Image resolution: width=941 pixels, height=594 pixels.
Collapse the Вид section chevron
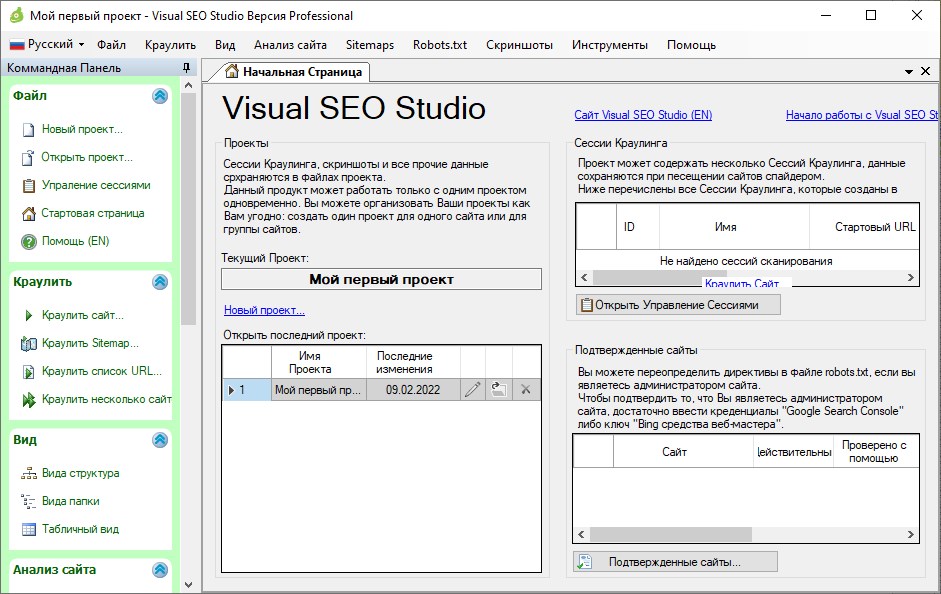point(159,440)
